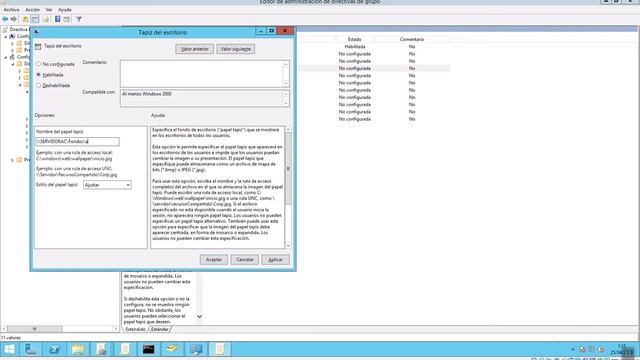
Task: Collapse the second Configuración tree node
Action: point(6,57)
